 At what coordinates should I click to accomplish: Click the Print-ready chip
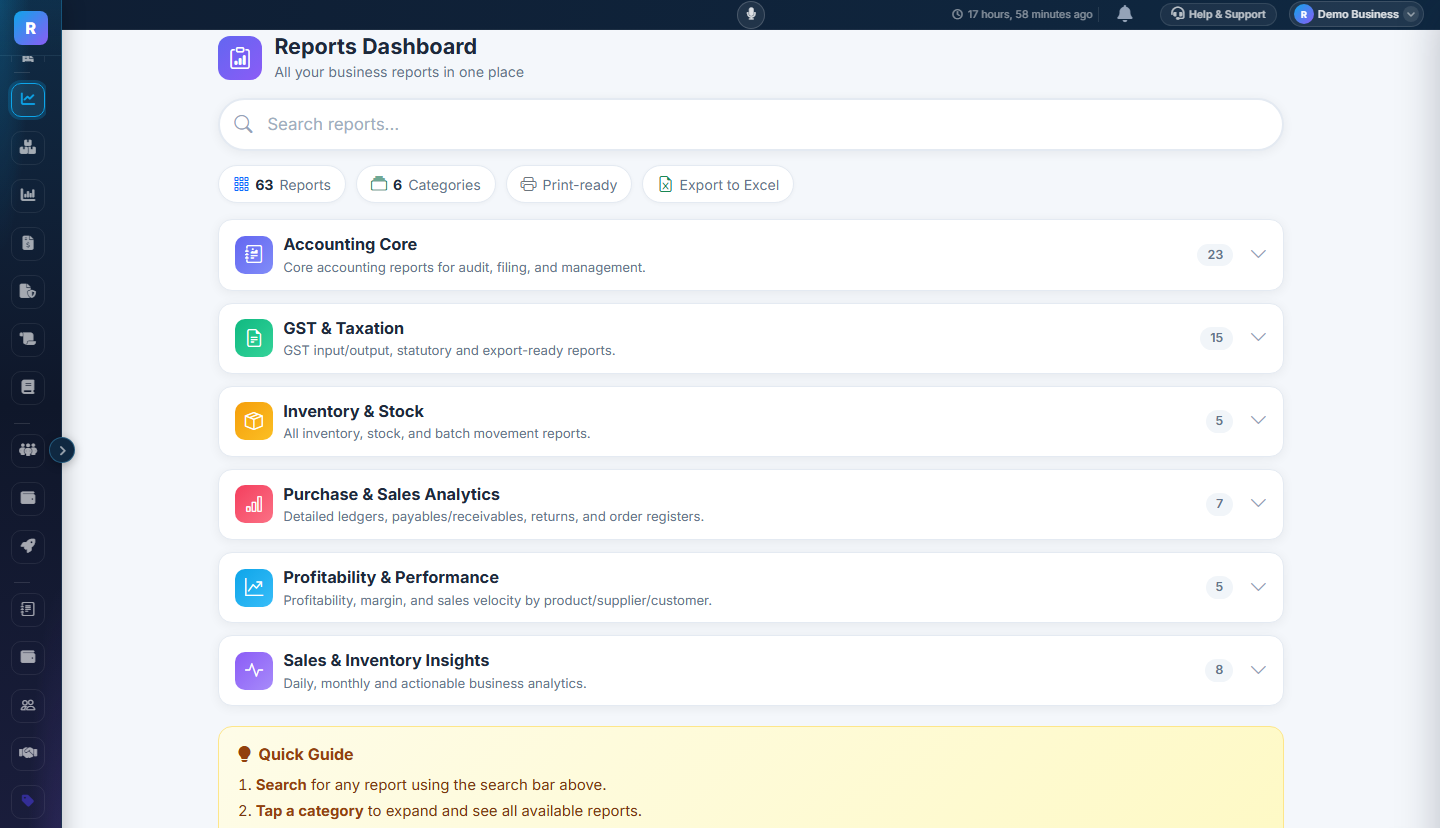[569, 184]
